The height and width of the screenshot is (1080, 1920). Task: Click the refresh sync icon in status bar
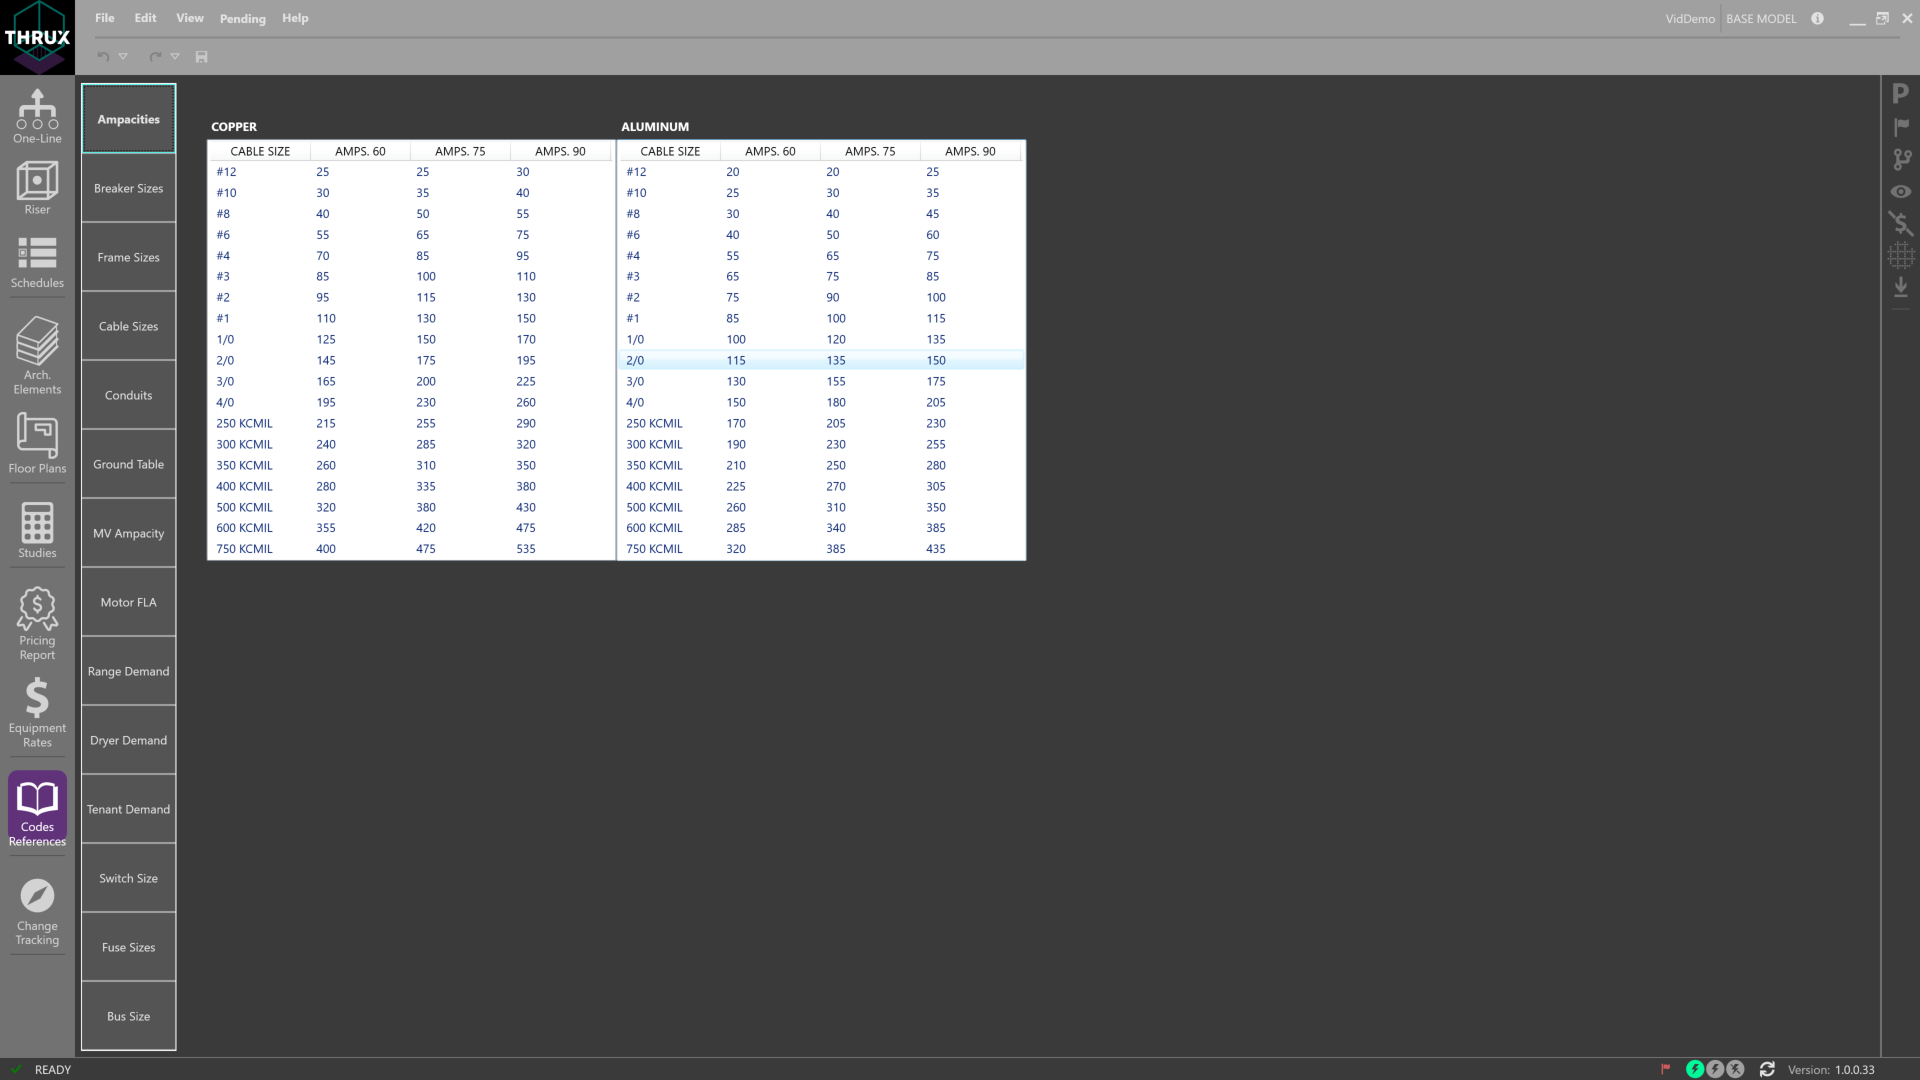click(1767, 1069)
